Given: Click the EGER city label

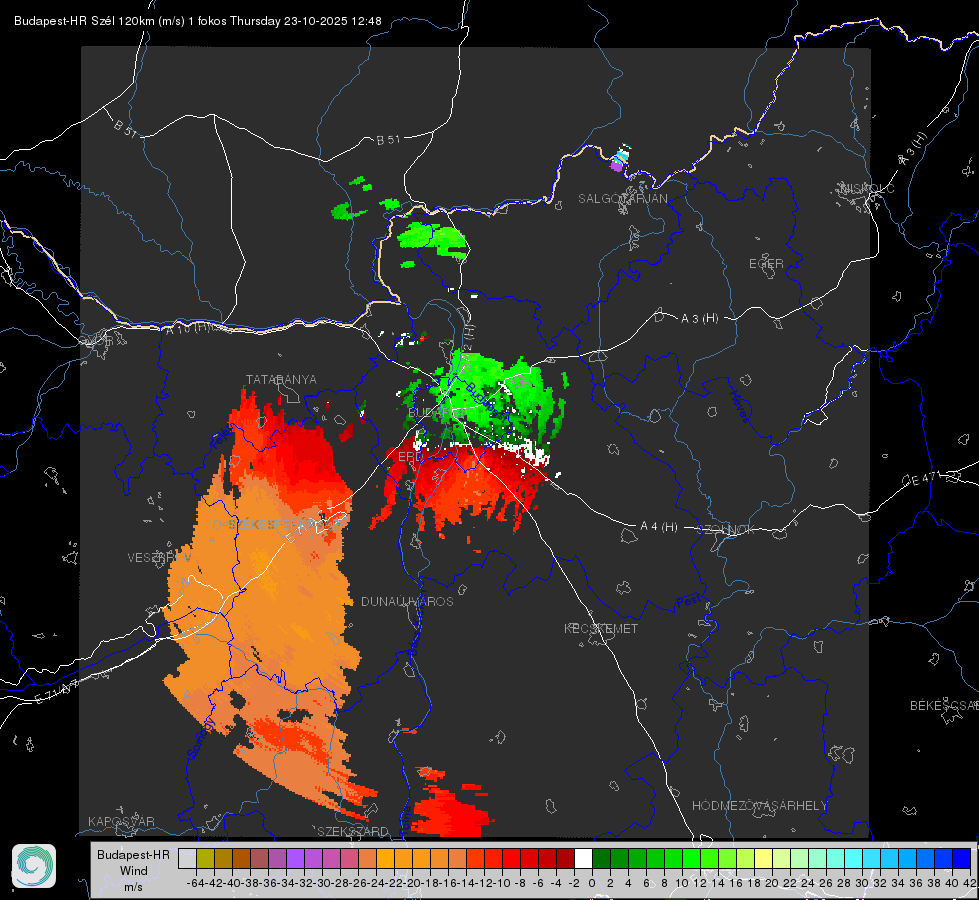Looking at the screenshot, I should 766,264.
